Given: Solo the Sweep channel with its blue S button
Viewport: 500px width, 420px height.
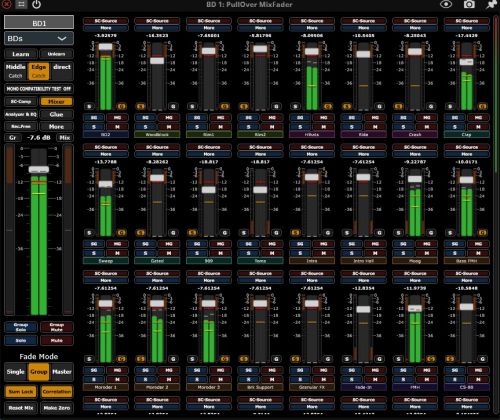Looking at the screenshot, I should 94,253.
